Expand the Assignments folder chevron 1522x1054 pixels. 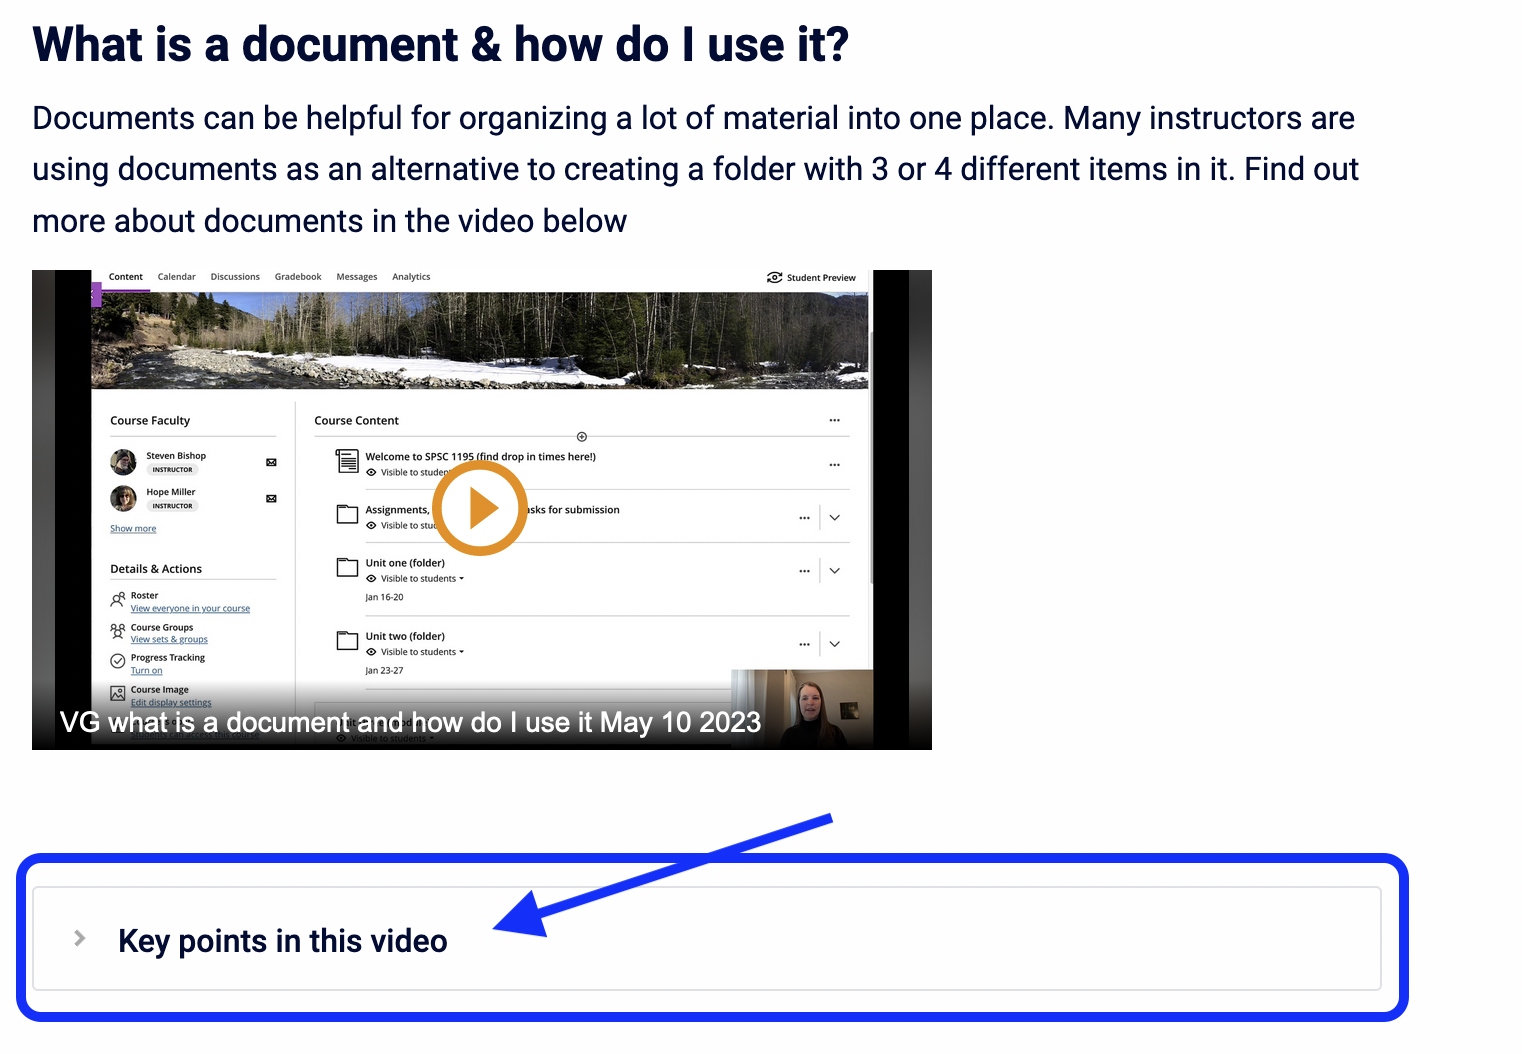pyautogui.click(x=834, y=517)
